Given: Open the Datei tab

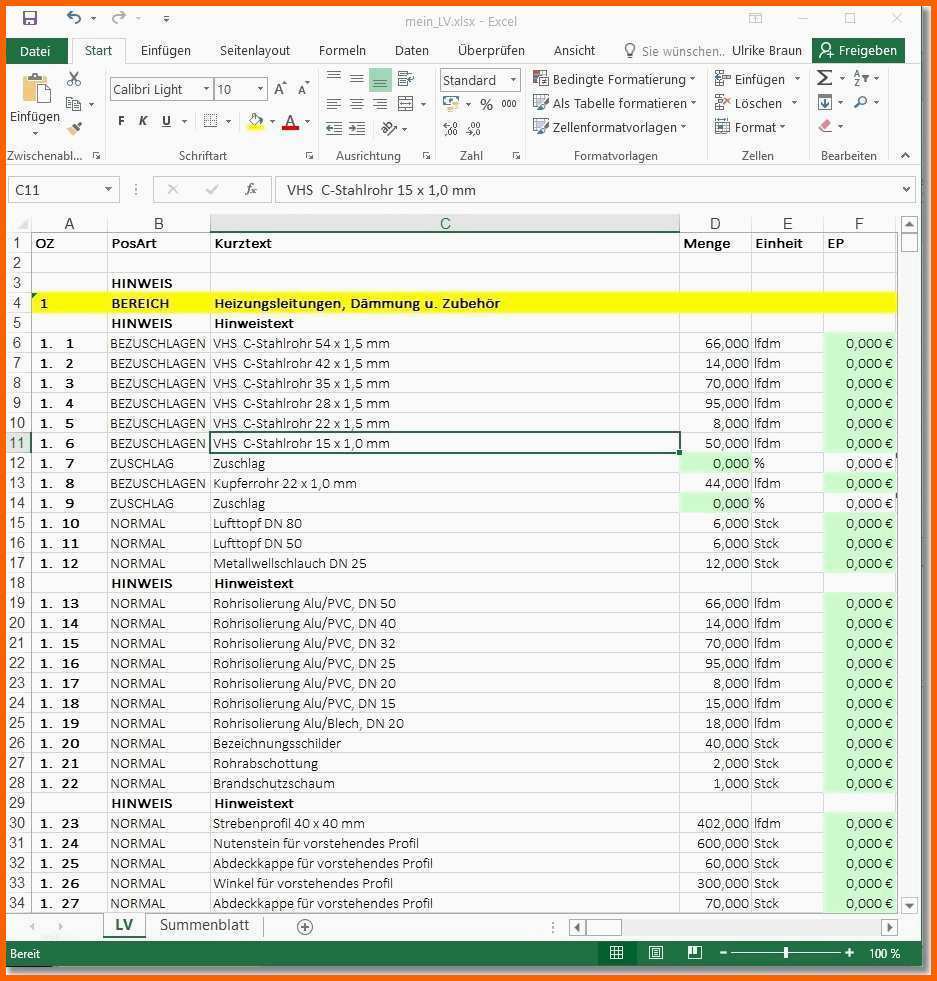Looking at the screenshot, I should coord(35,51).
